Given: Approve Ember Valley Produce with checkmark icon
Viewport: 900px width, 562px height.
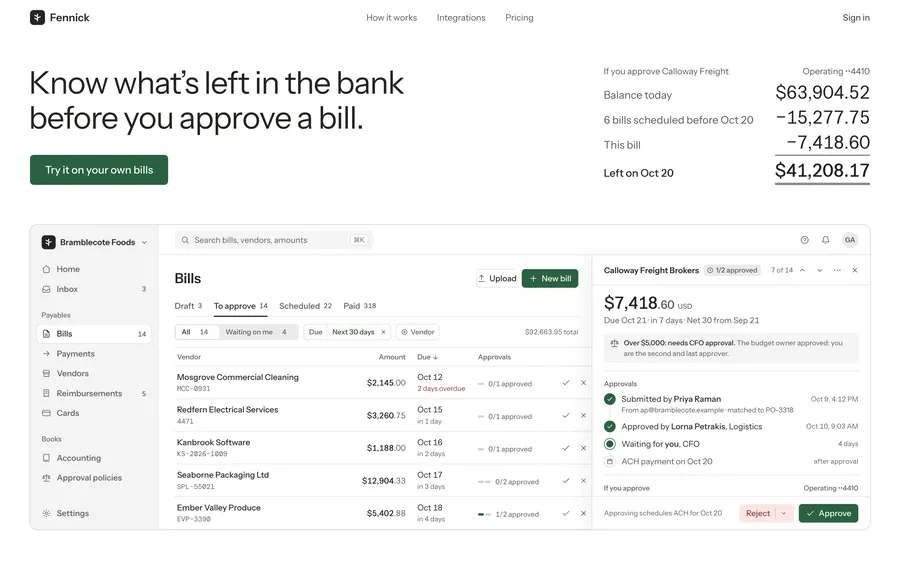Looking at the screenshot, I should [566, 514].
